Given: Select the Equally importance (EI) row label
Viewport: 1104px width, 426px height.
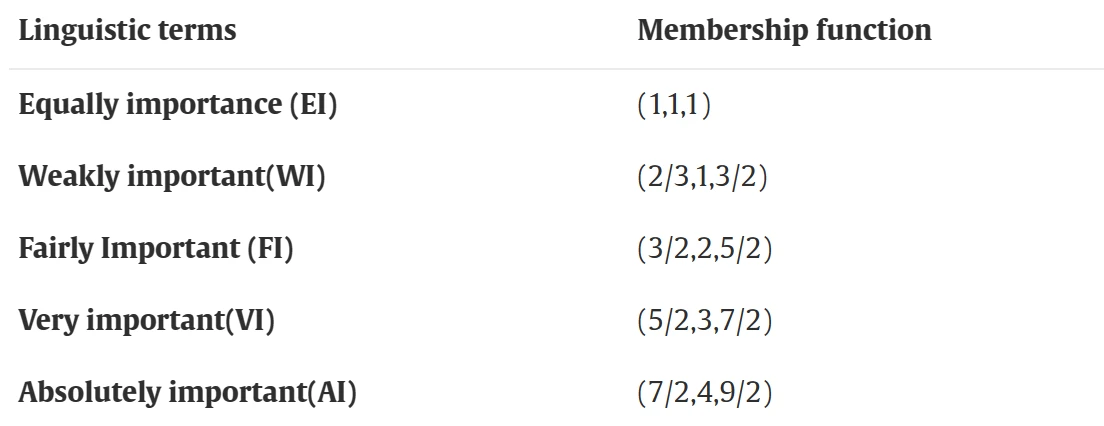Looking at the screenshot, I should click(178, 105).
